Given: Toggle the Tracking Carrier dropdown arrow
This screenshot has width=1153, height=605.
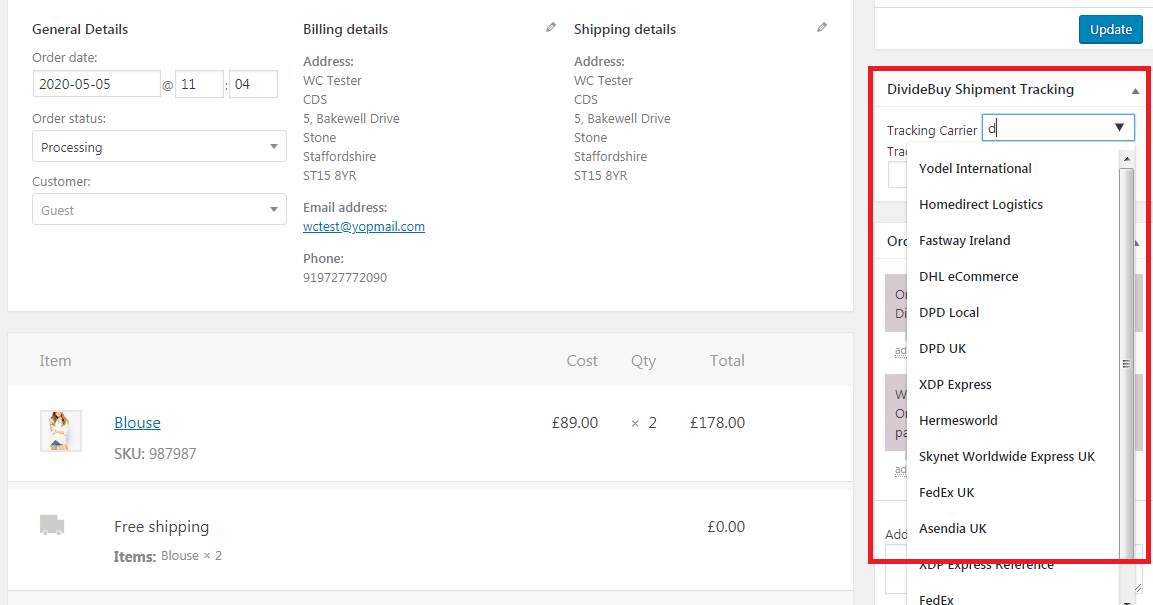Looking at the screenshot, I should click(1121, 128).
